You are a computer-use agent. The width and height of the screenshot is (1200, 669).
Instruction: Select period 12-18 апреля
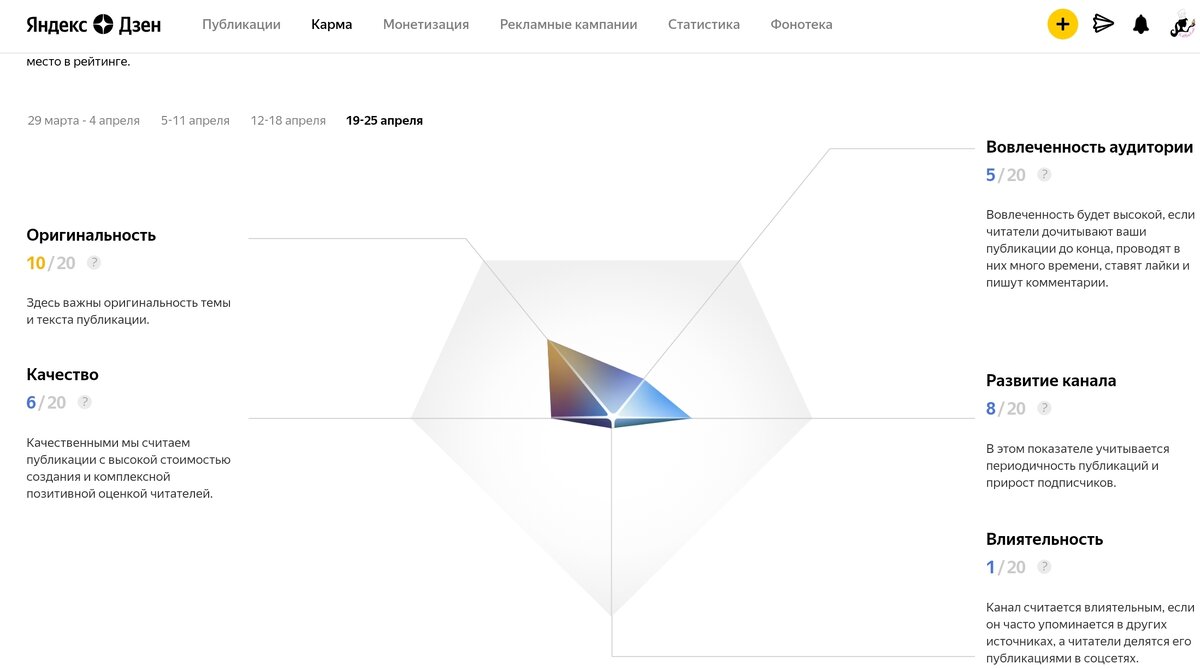[288, 121]
